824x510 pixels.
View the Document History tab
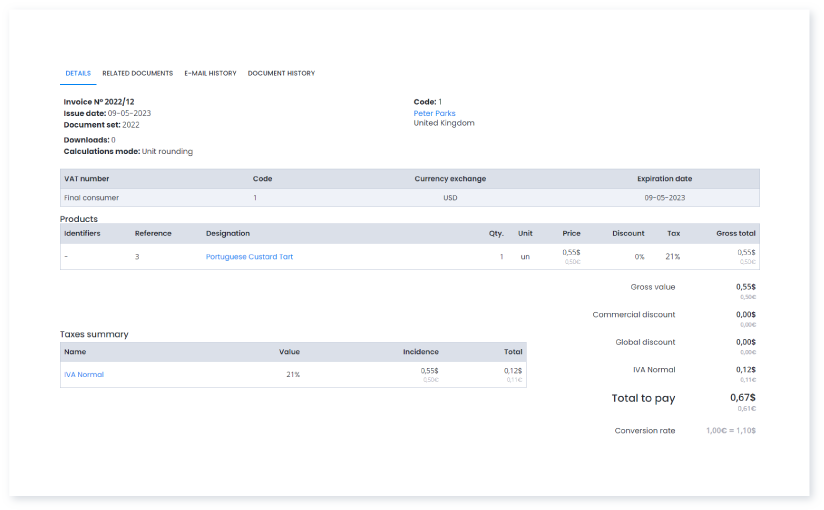click(281, 73)
